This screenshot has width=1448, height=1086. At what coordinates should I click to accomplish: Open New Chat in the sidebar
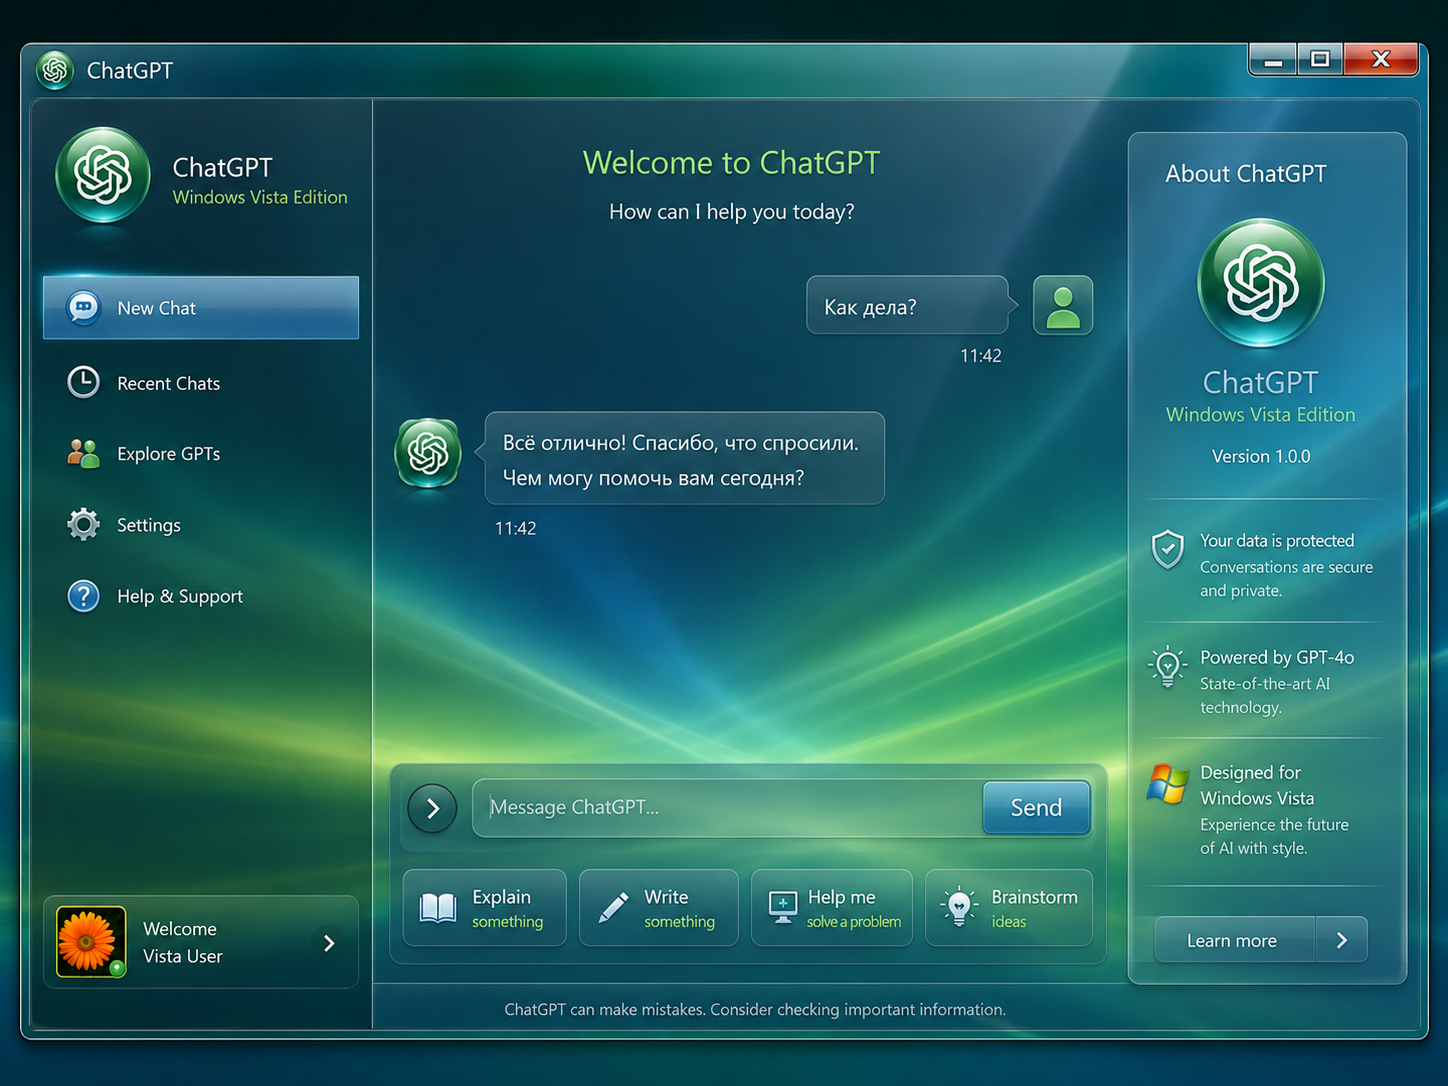pyautogui.click(x=201, y=308)
